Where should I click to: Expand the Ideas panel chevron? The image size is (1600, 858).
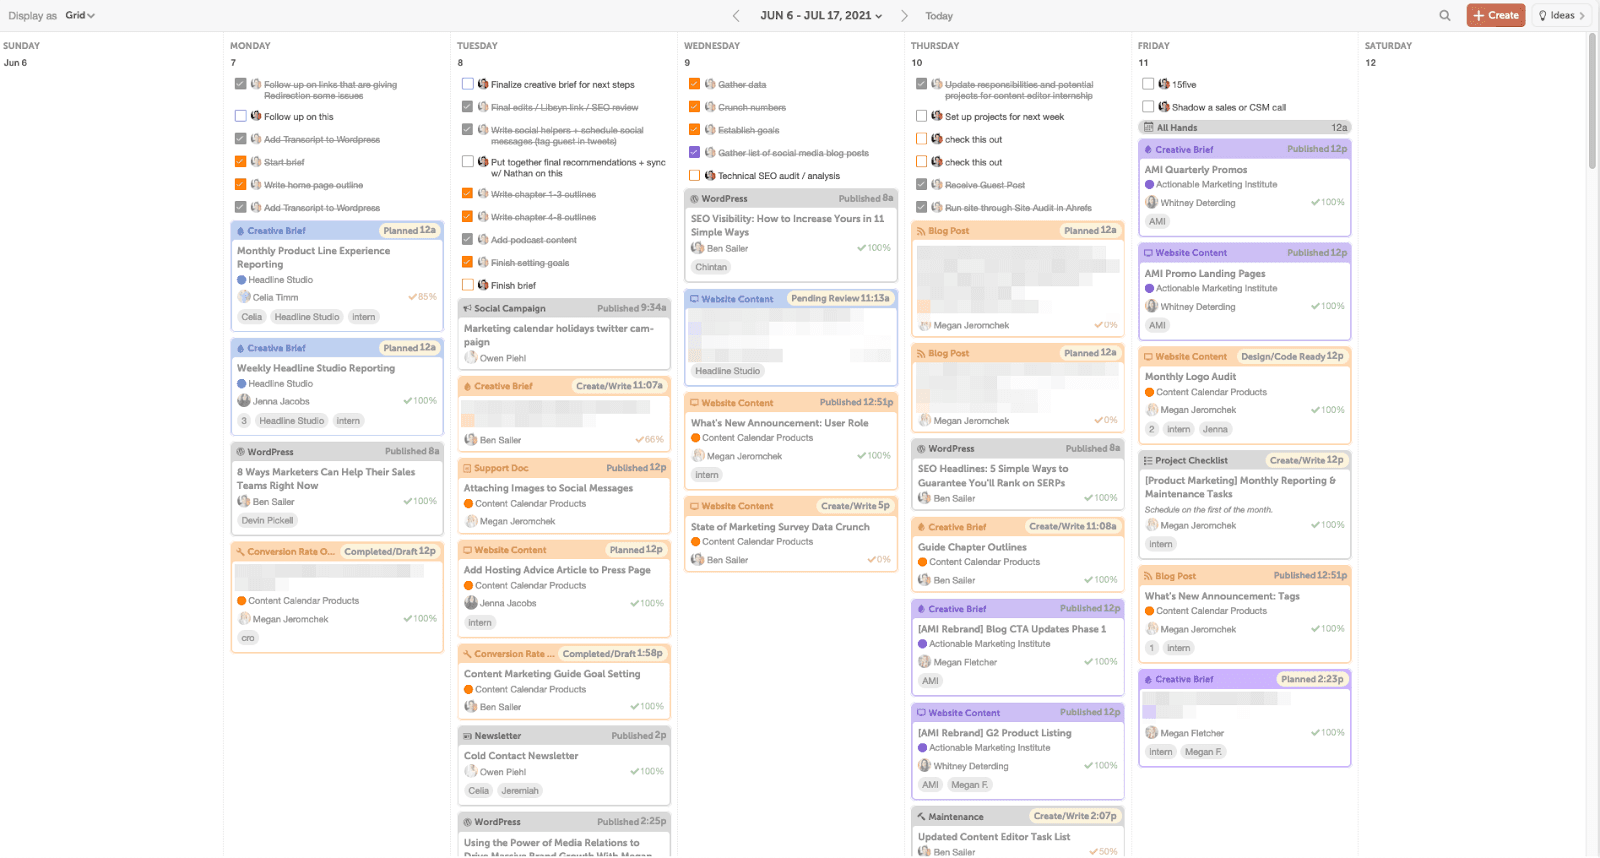coord(1582,15)
